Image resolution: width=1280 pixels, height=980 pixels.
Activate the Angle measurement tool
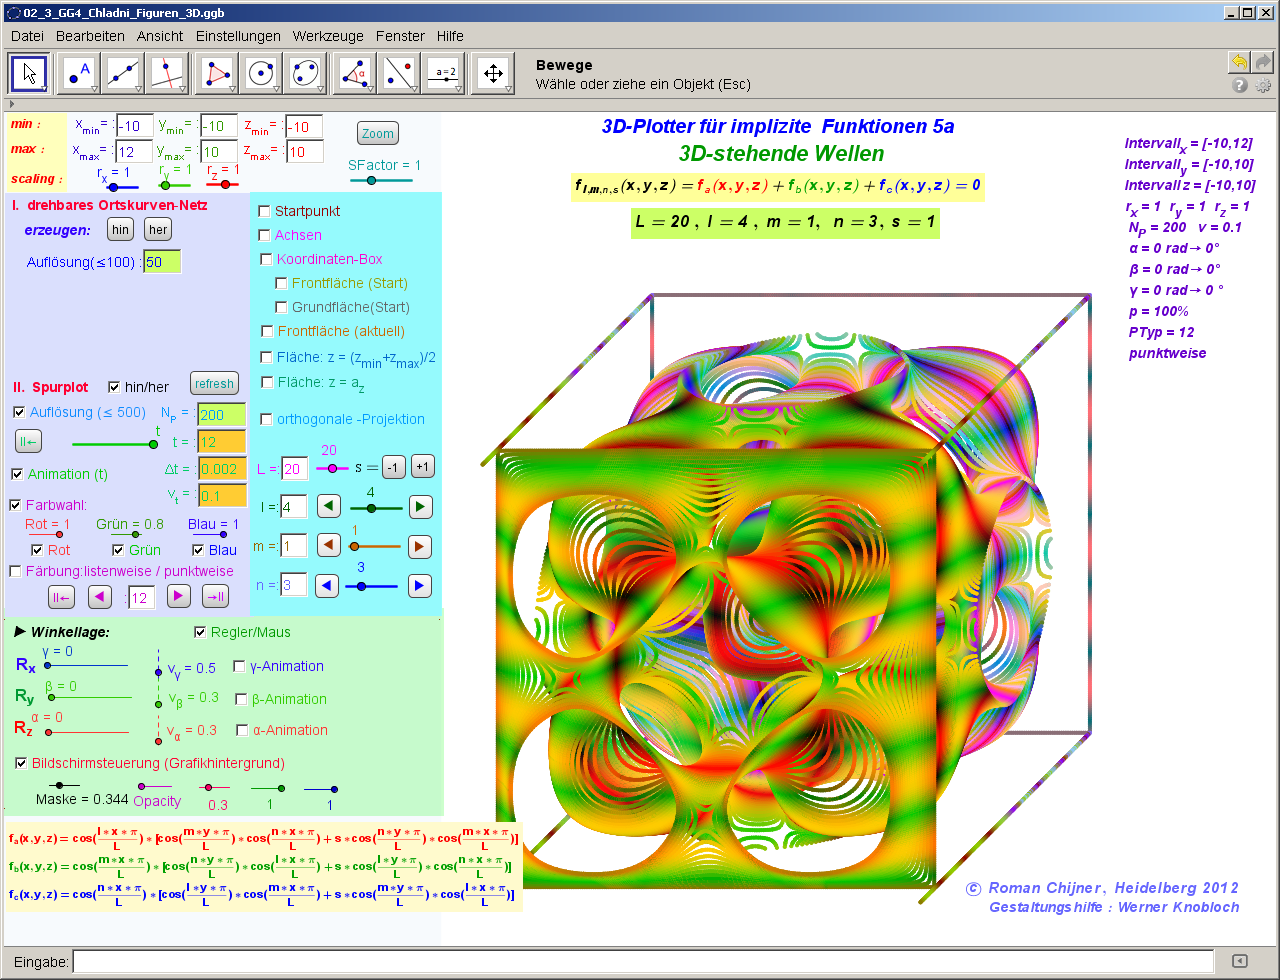[x=355, y=73]
